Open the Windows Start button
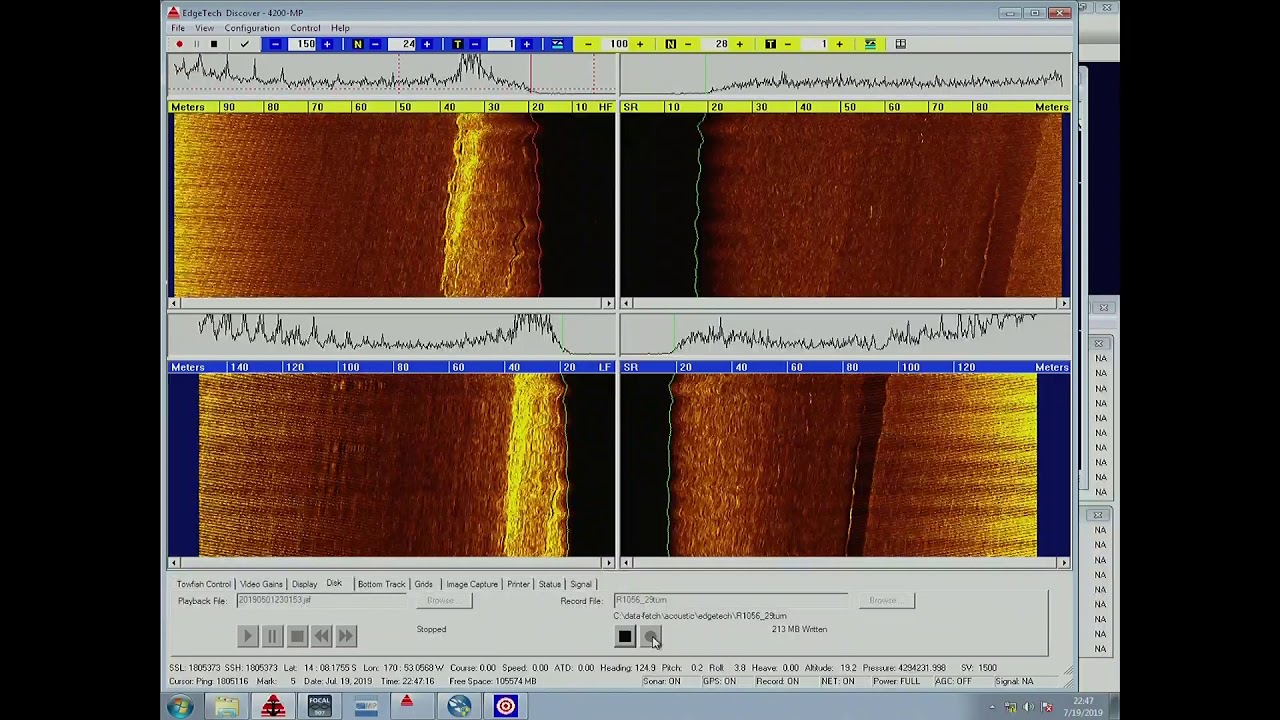Image resolution: width=1280 pixels, height=720 pixels. point(180,707)
